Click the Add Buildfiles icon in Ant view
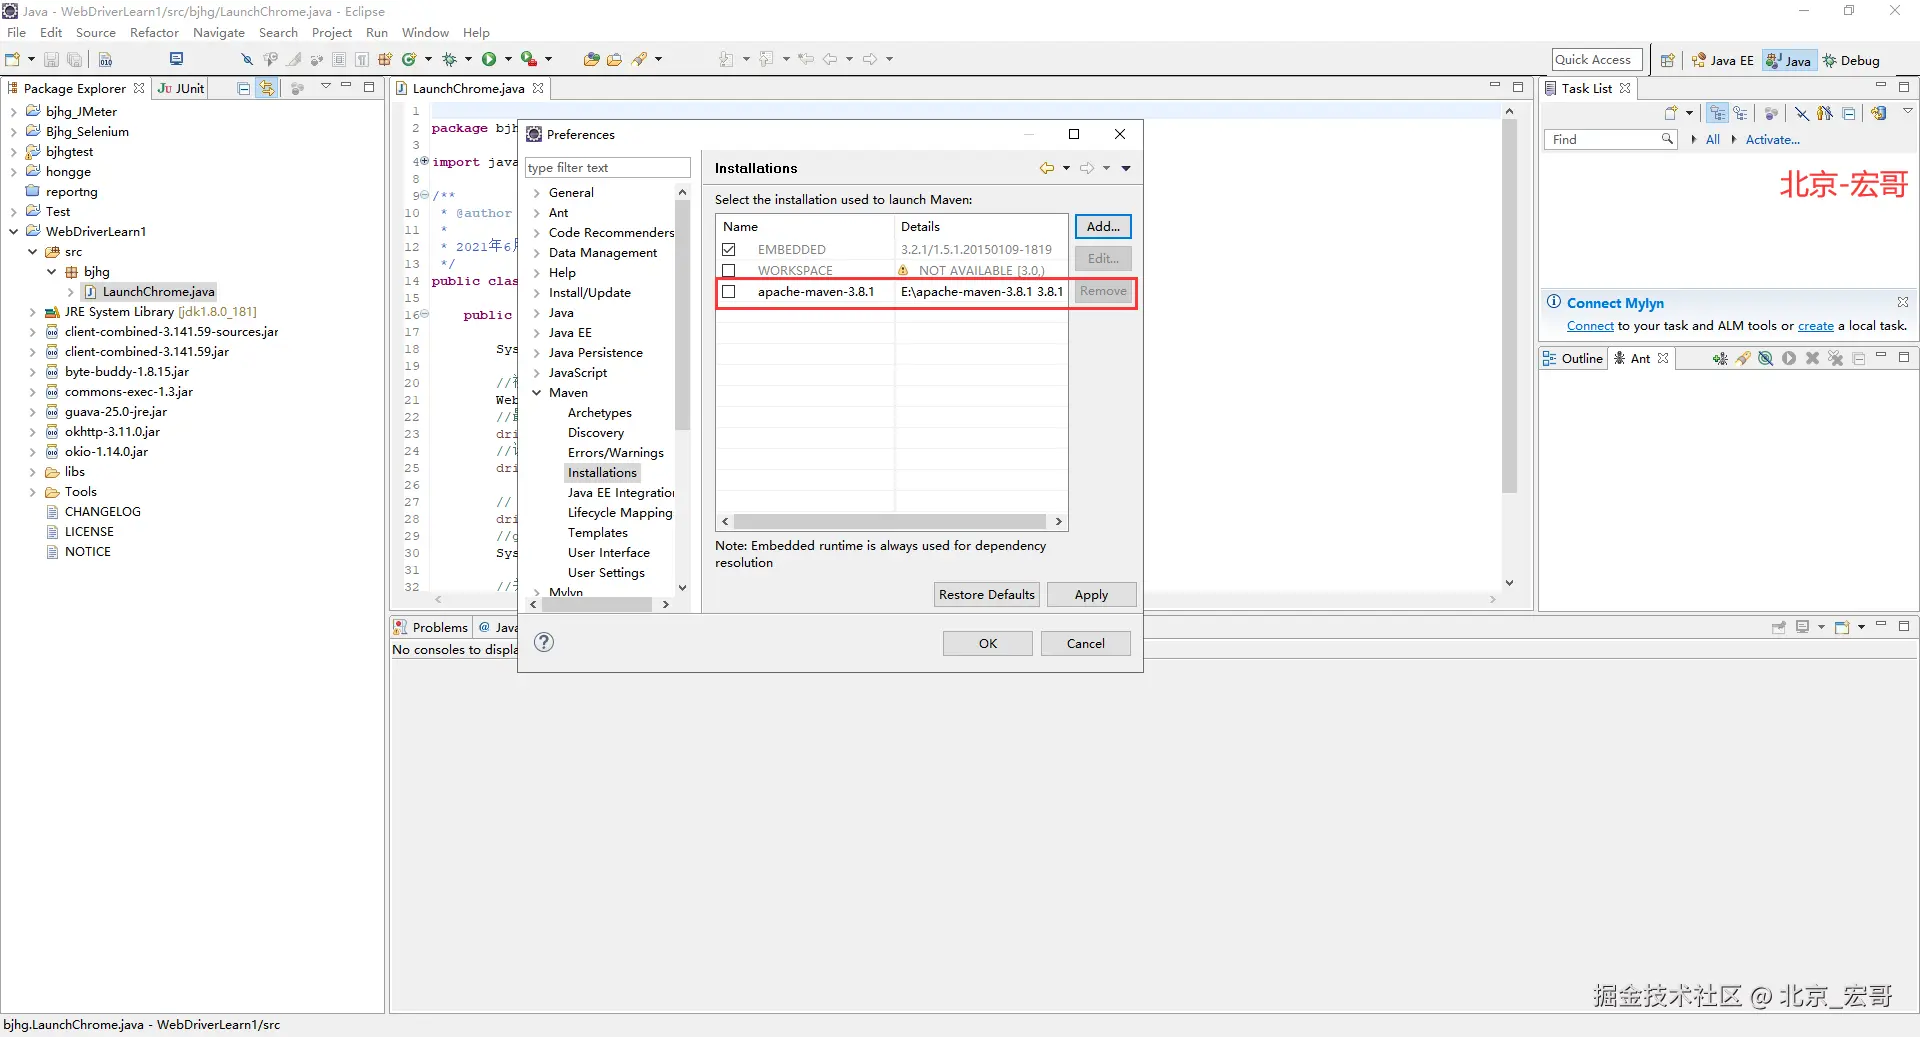 click(1719, 358)
